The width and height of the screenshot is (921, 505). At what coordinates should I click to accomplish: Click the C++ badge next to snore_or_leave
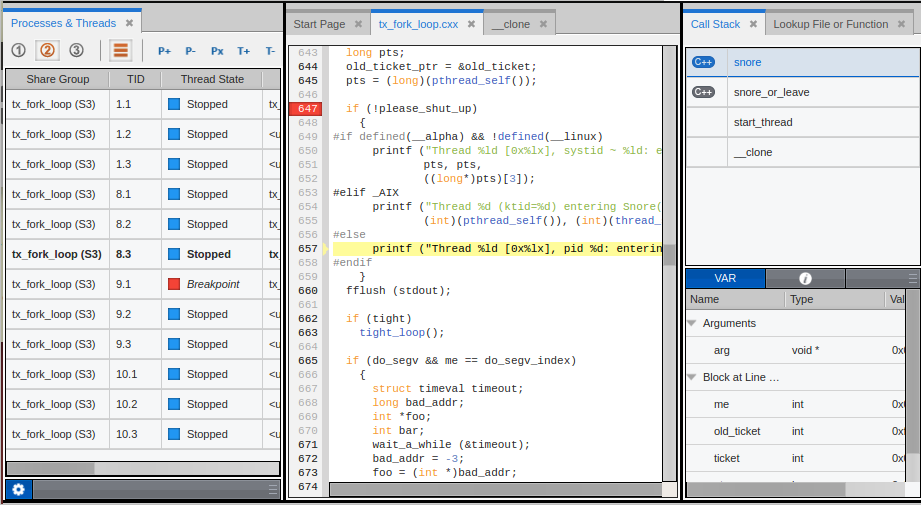click(704, 92)
